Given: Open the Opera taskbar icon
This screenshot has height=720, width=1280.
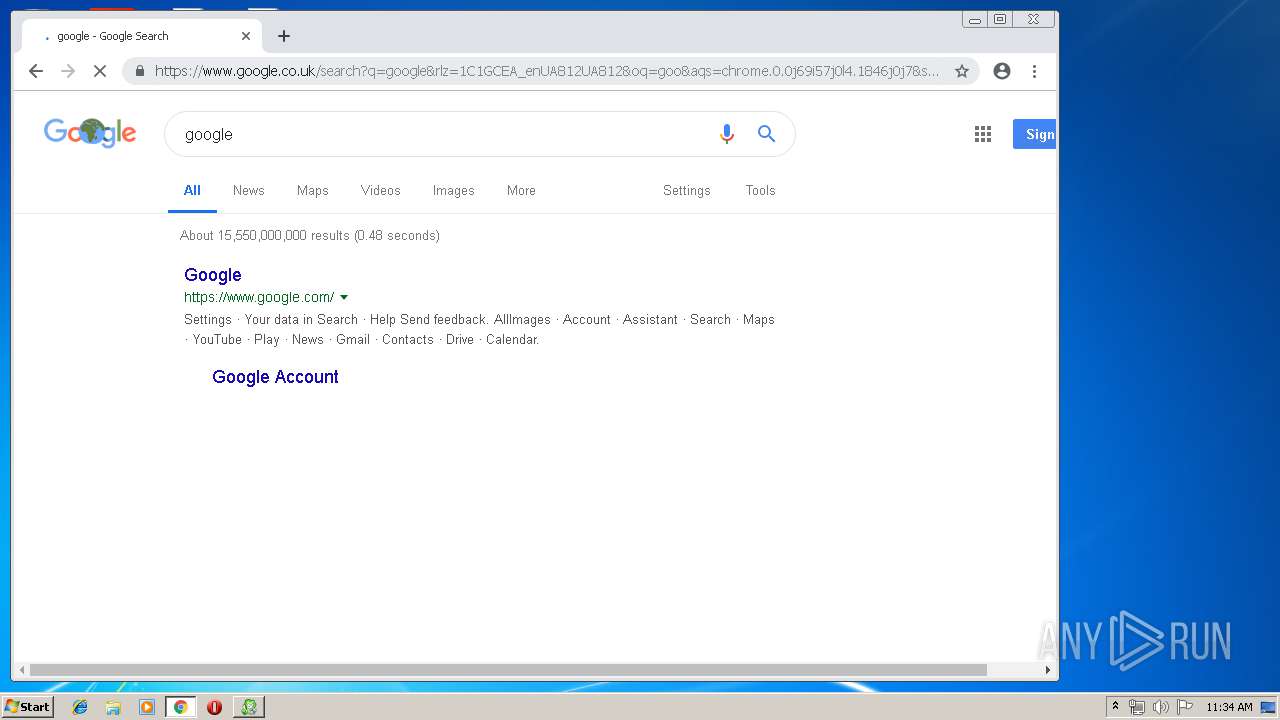Looking at the screenshot, I should [x=214, y=707].
